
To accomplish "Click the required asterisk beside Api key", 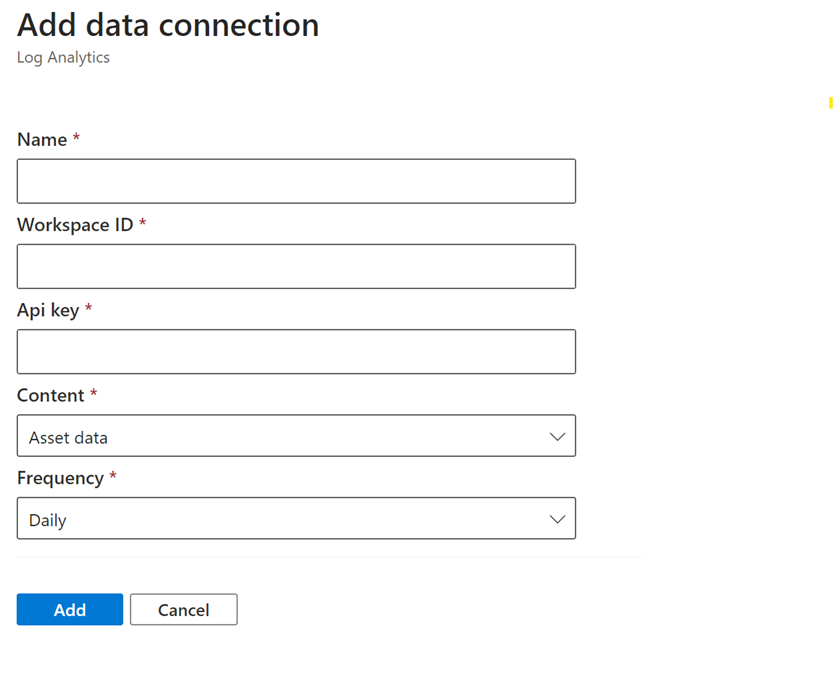I will (x=88, y=308).
